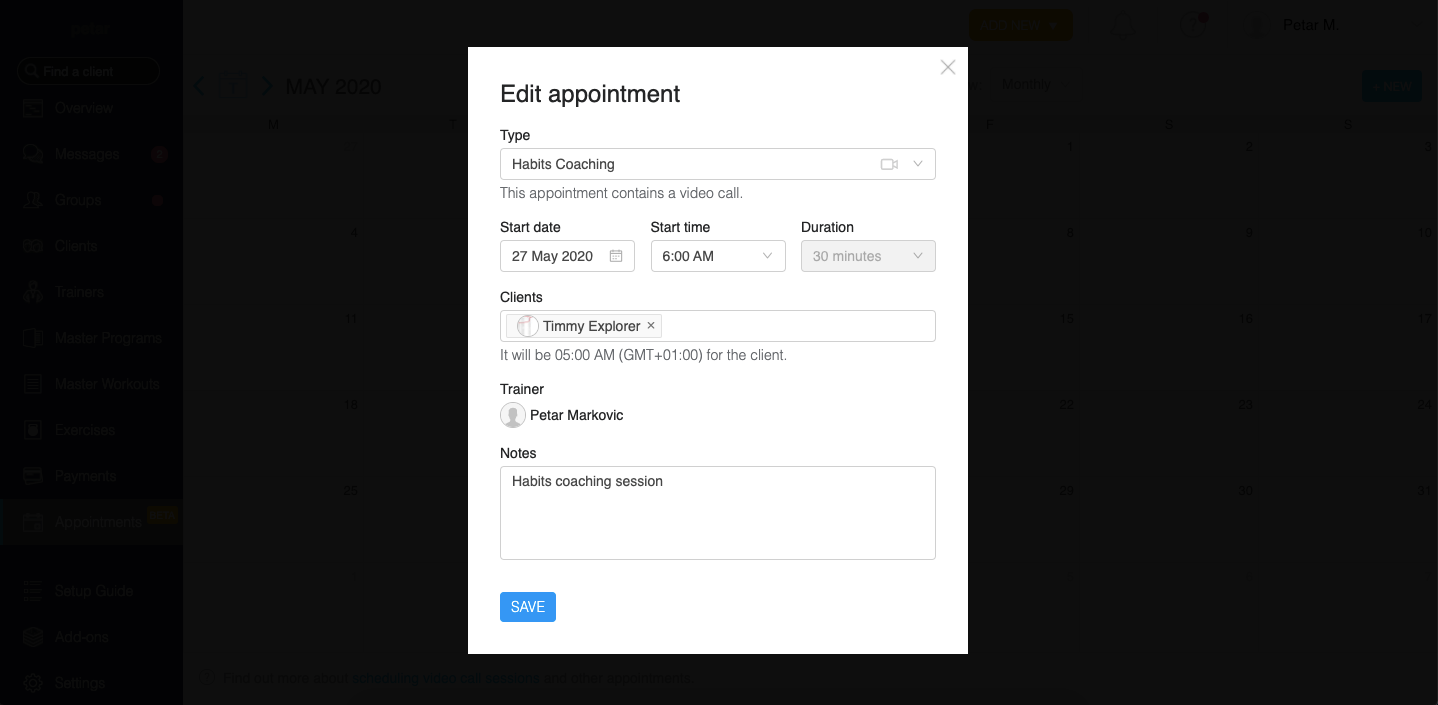
Task: Open the Duration dropdown showing 30 minutes
Action: (868, 256)
